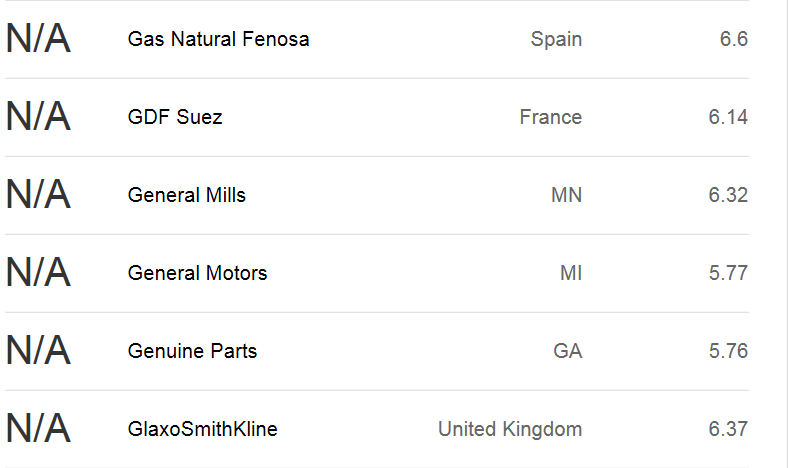
Task: Click the 6.6 score value
Action: point(733,40)
